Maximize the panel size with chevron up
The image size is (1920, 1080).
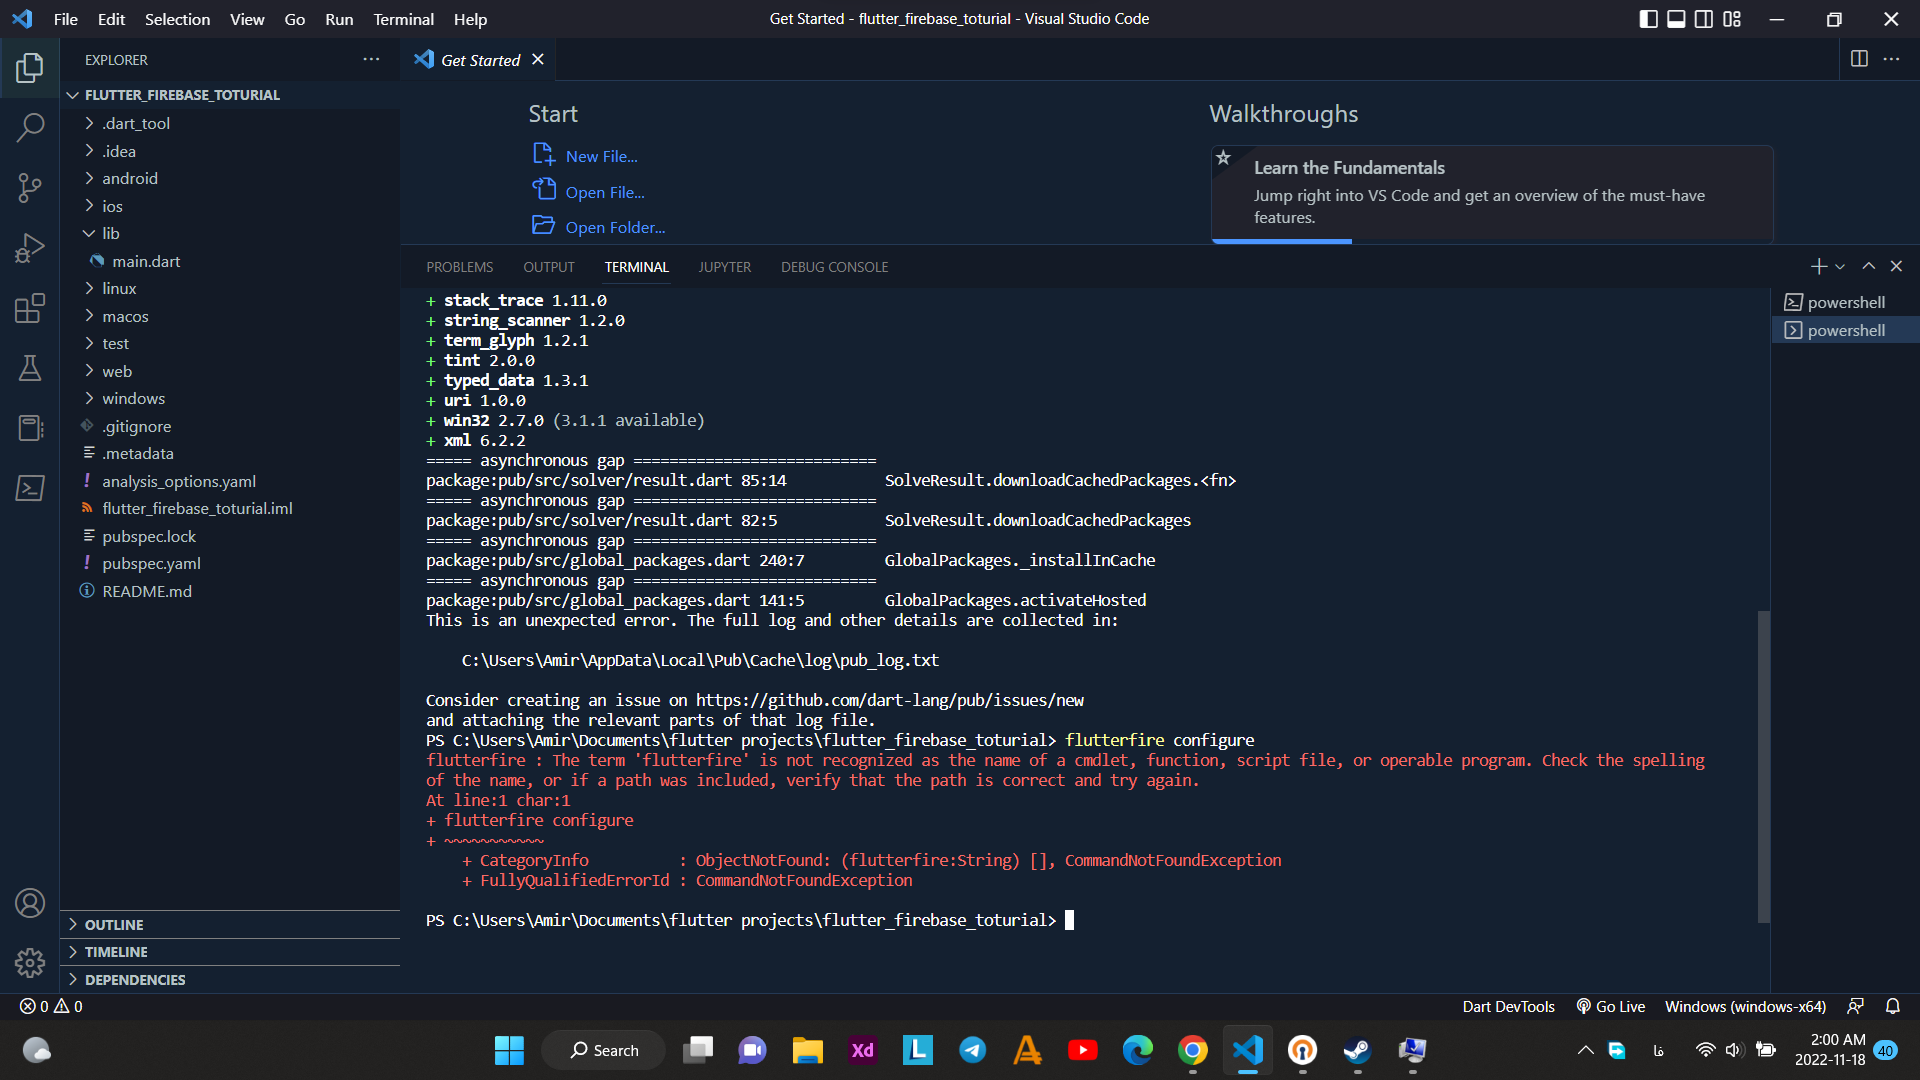coord(1868,266)
